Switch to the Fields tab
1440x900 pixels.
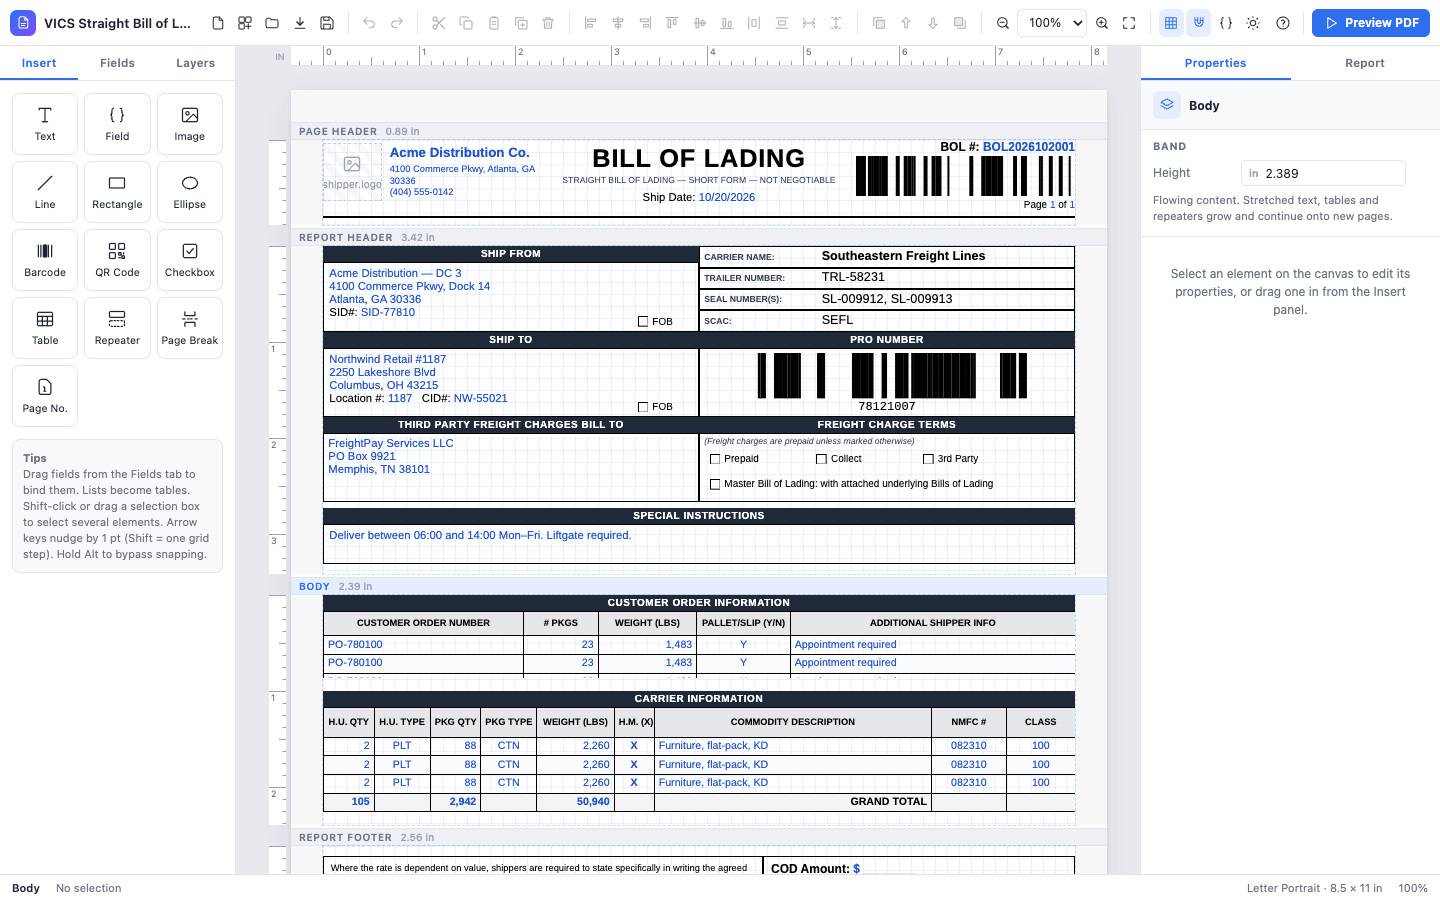(x=117, y=63)
